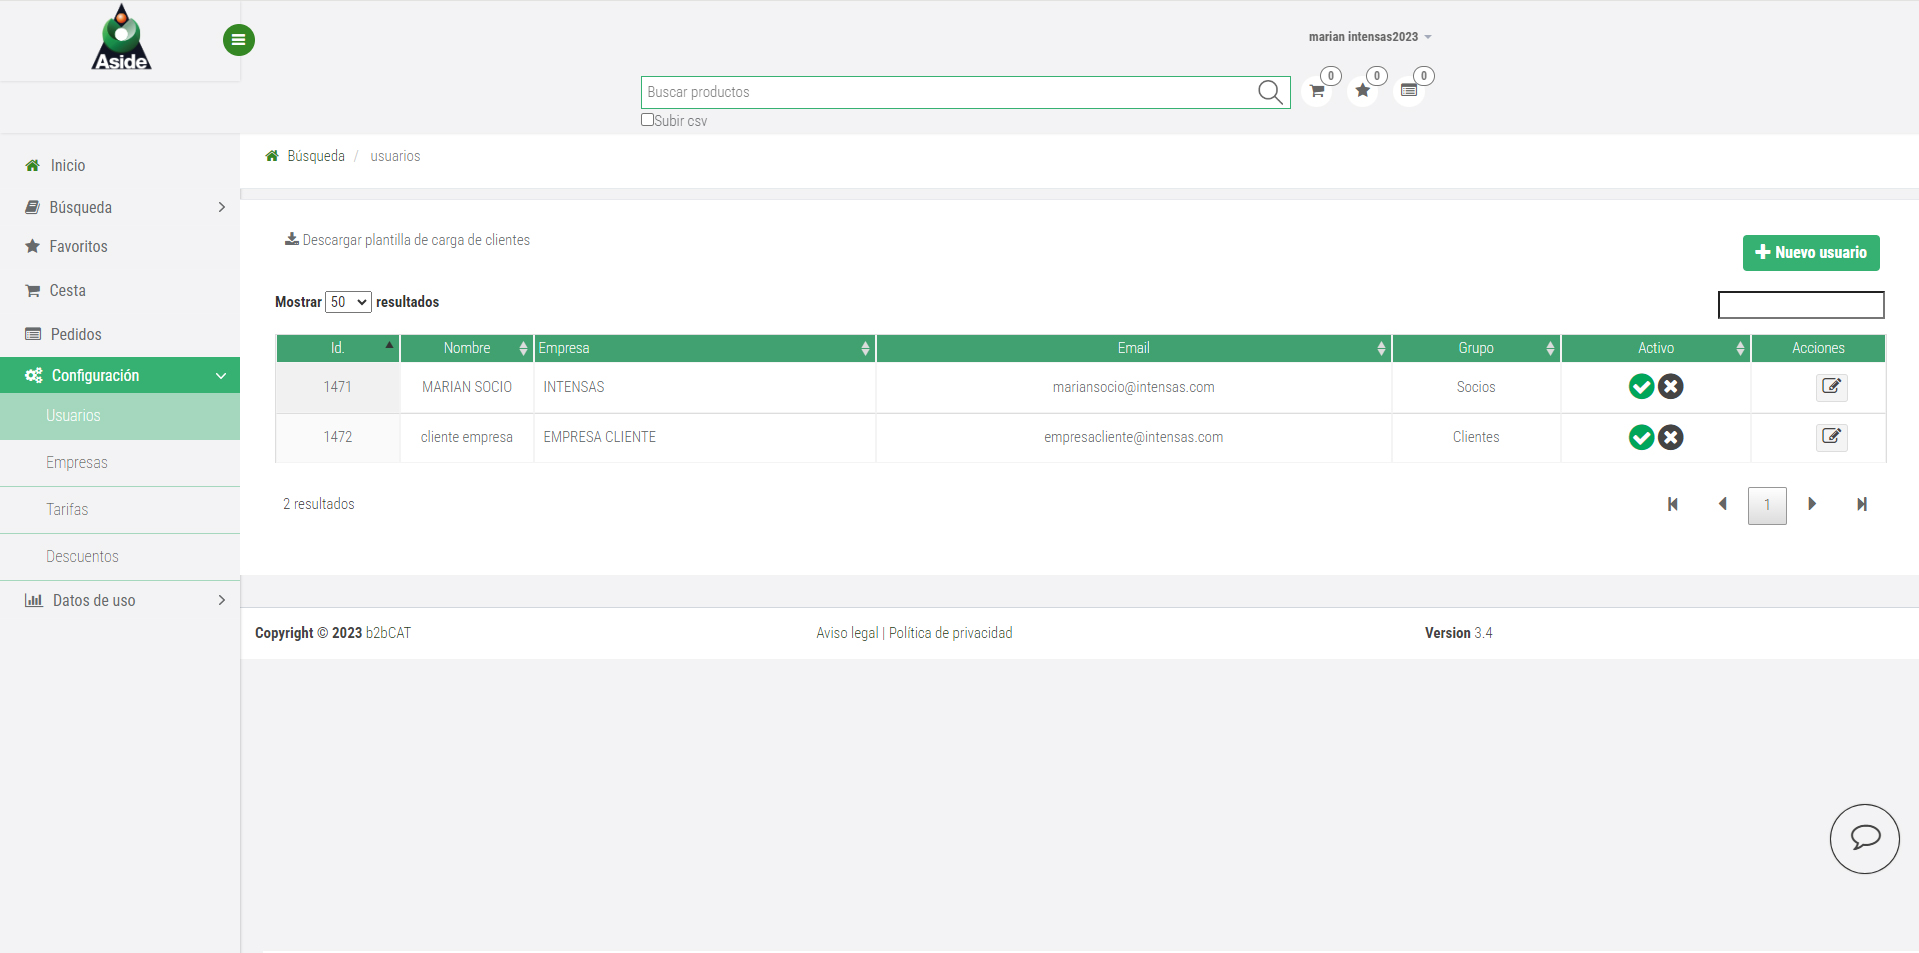Open the chat bubble widget
This screenshot has width=1919, height=953.
pos(1864,838)
